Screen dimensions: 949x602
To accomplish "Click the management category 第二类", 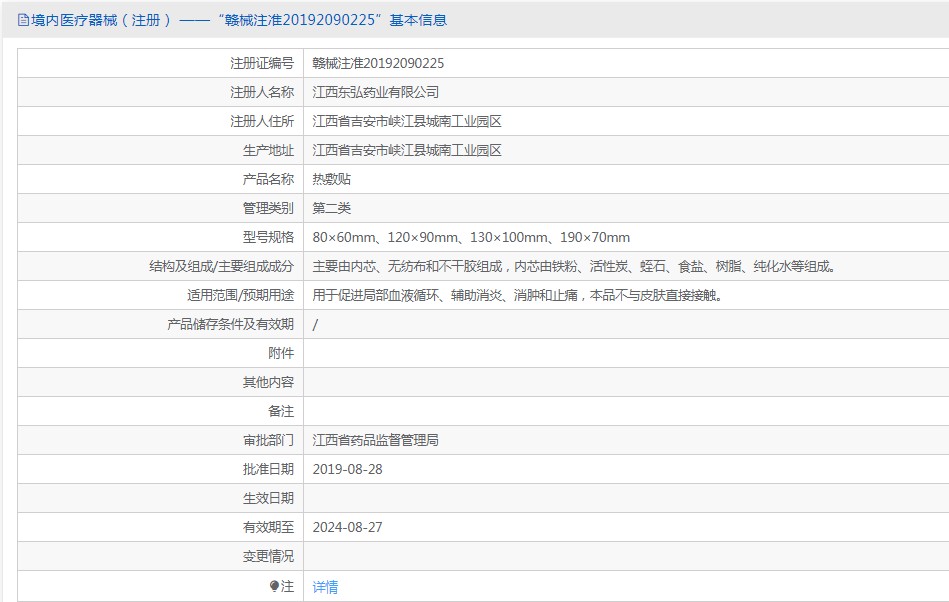I will coord(332,208).
